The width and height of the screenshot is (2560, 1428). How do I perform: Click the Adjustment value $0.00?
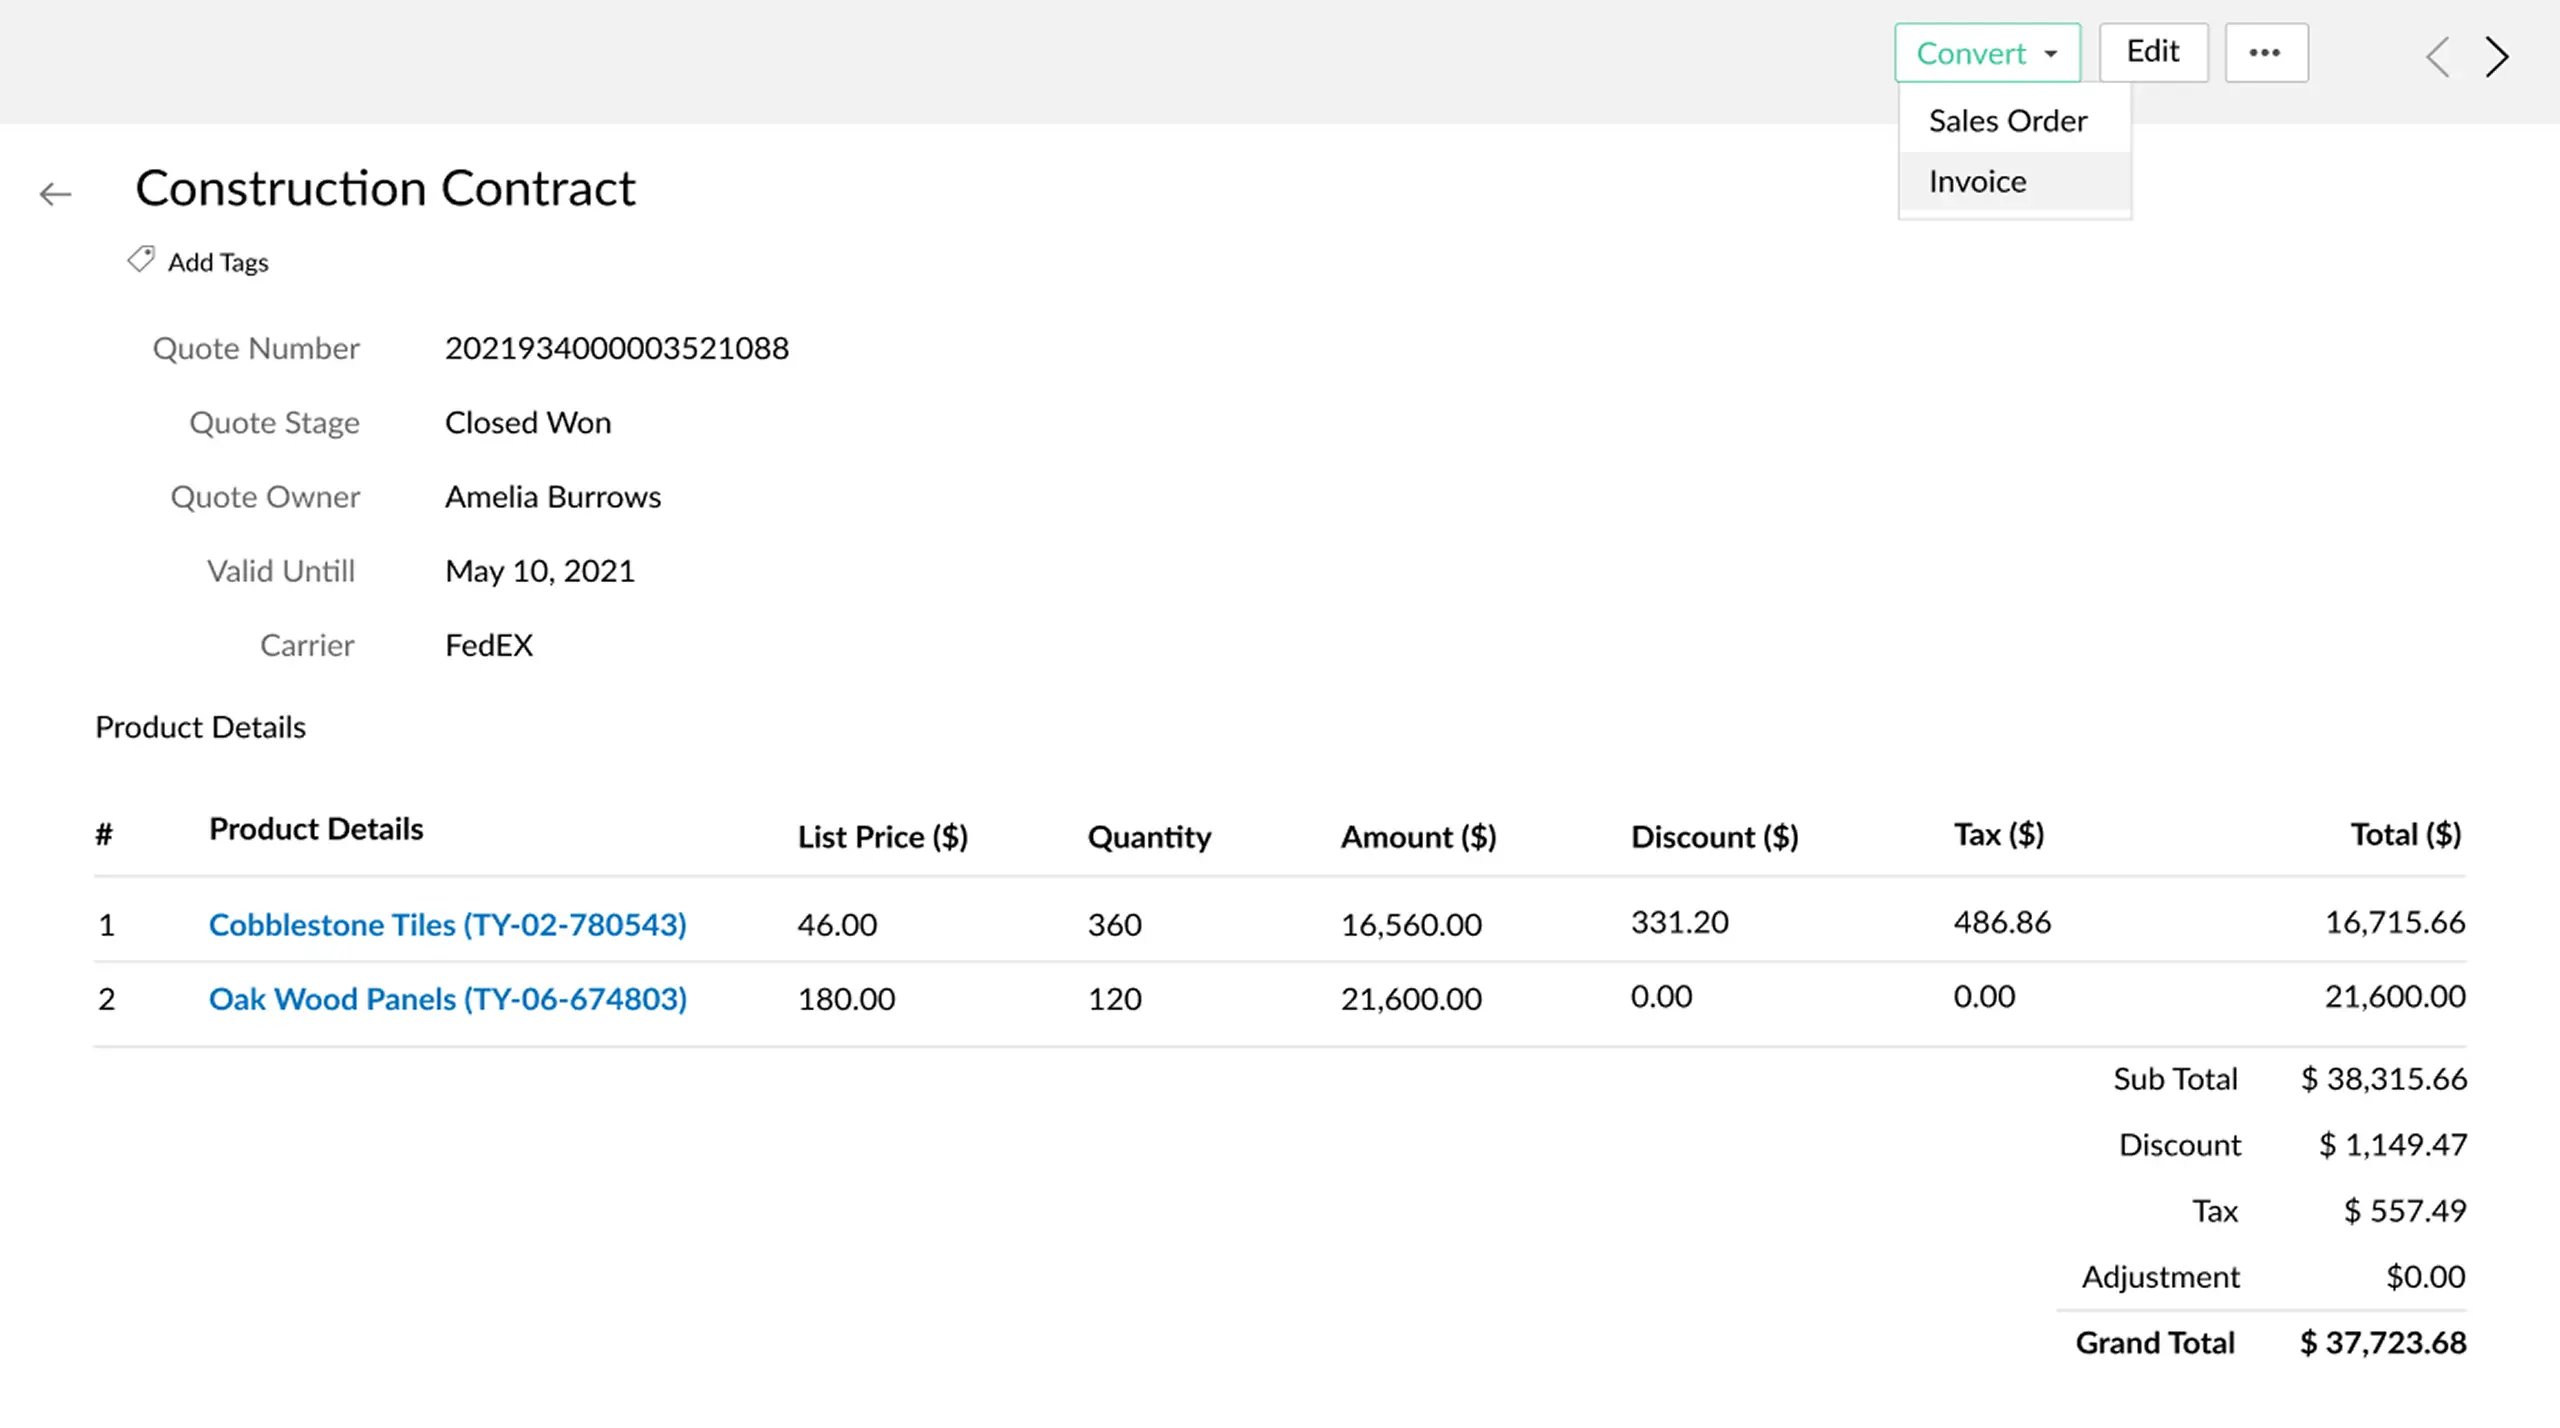2425,1277
